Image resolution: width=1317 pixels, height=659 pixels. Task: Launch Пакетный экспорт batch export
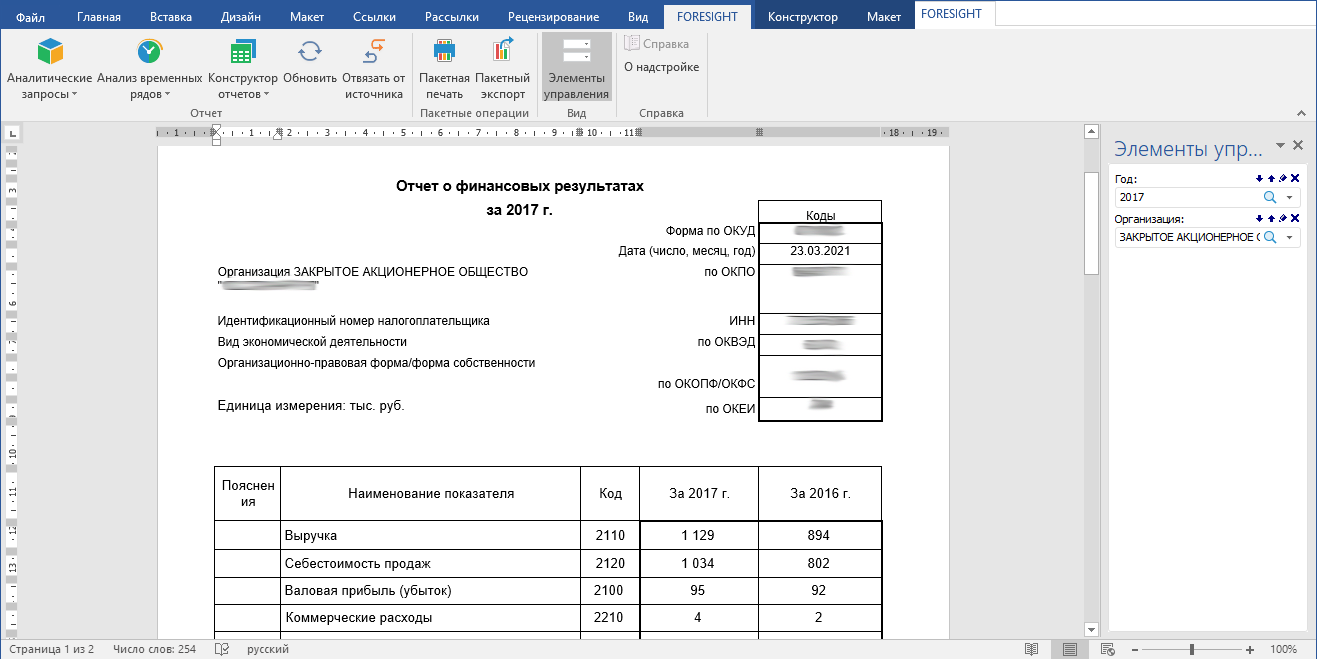(502, 68)
